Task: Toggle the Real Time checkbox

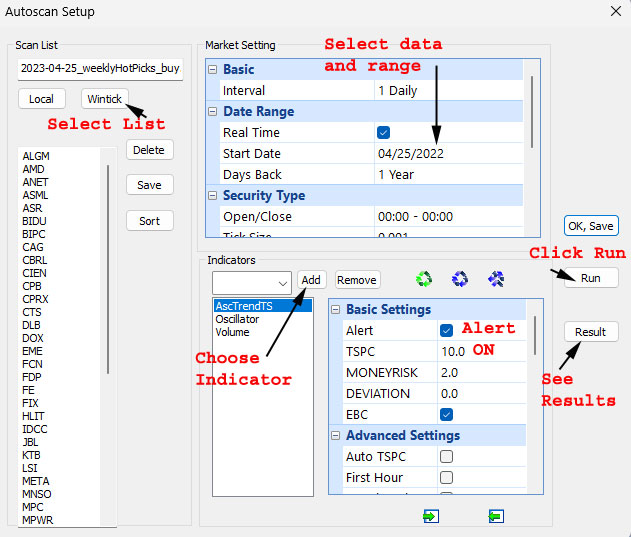Action: click(x=383, y=132)
